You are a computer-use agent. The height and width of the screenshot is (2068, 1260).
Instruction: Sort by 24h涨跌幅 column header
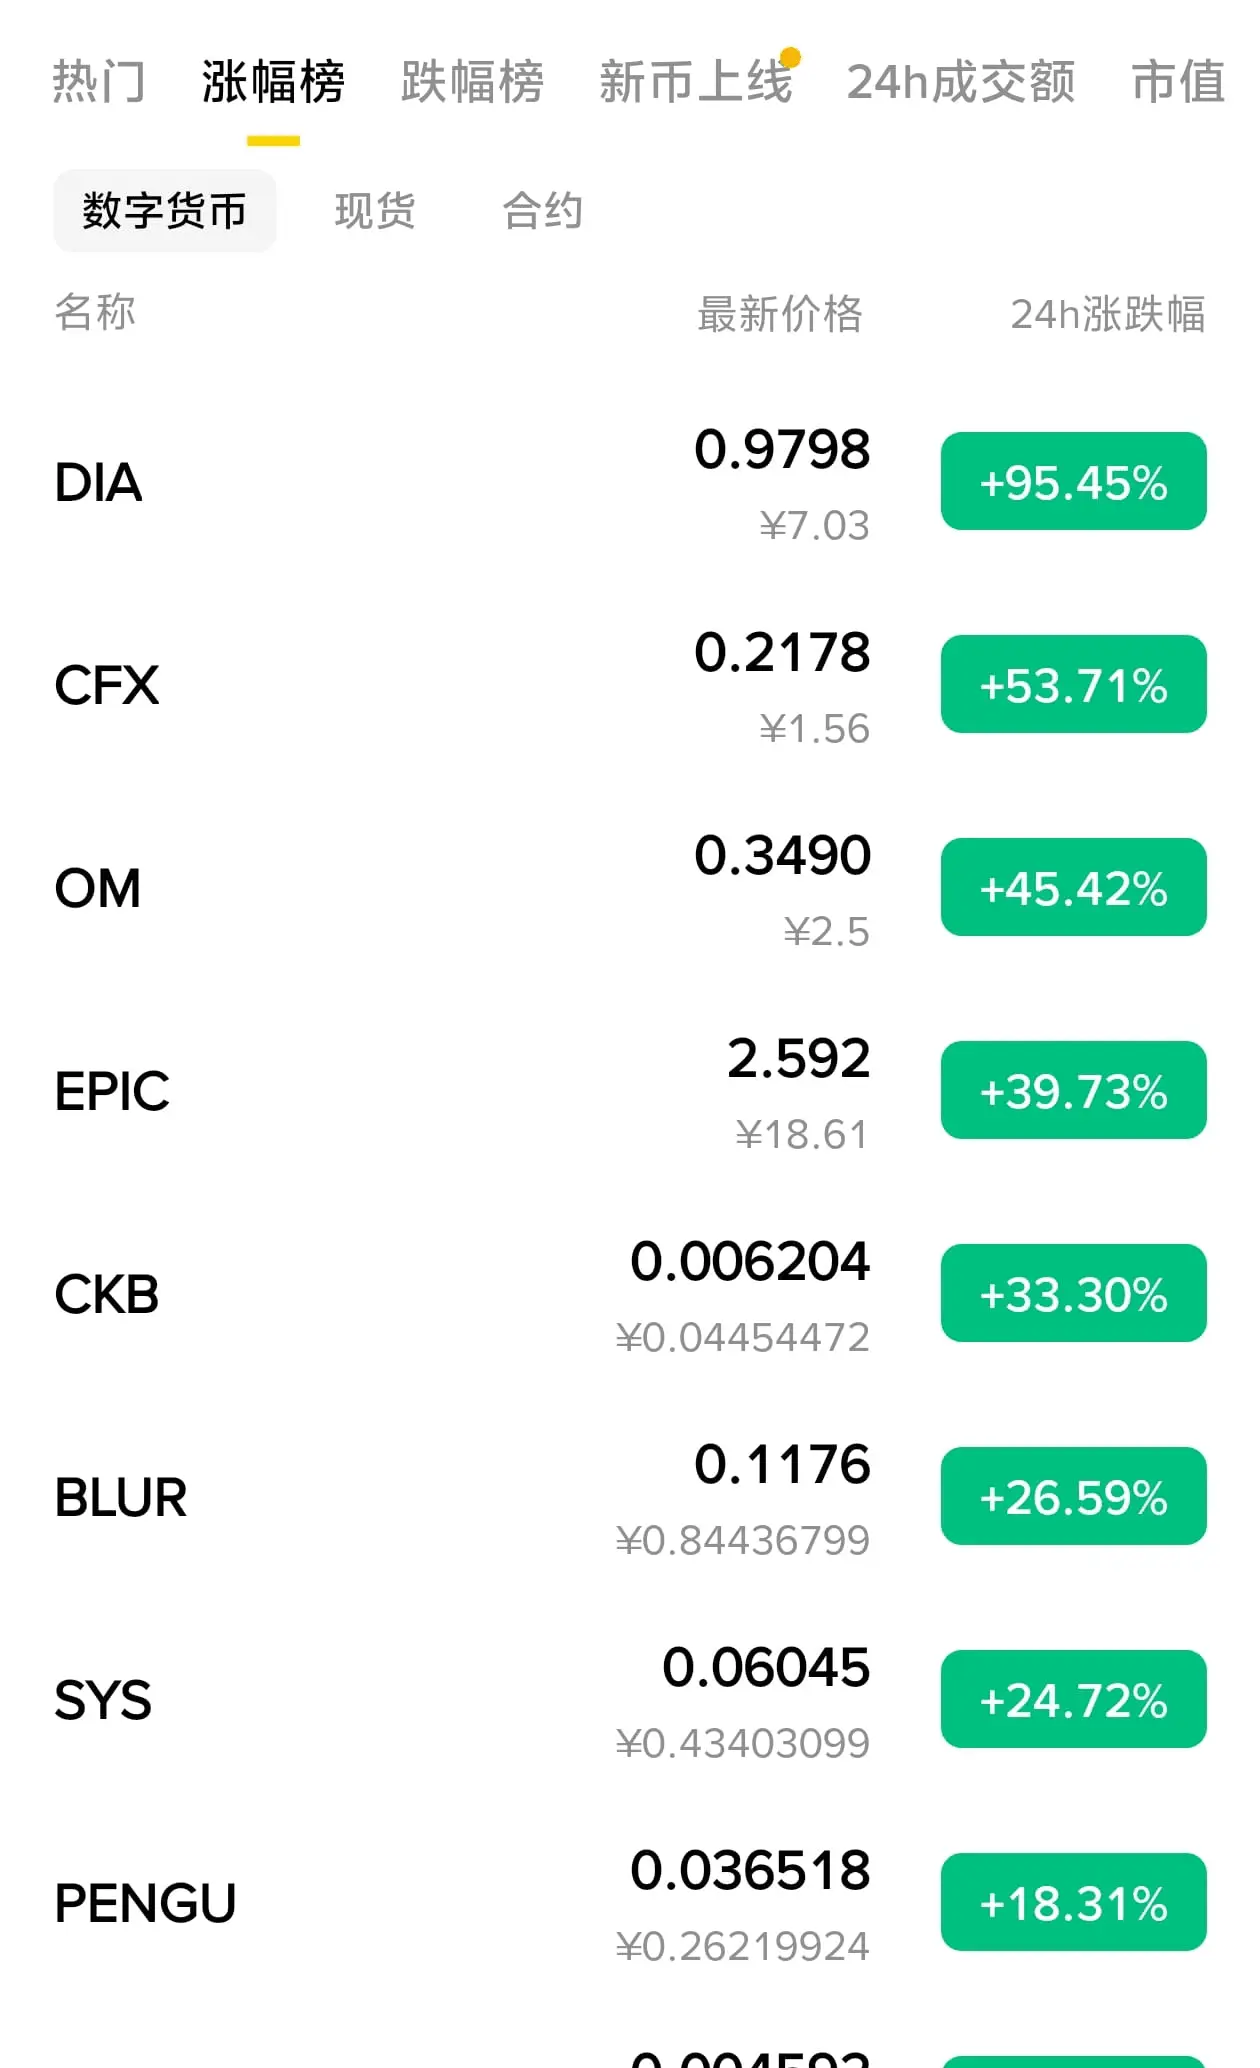click(1108, 313)
